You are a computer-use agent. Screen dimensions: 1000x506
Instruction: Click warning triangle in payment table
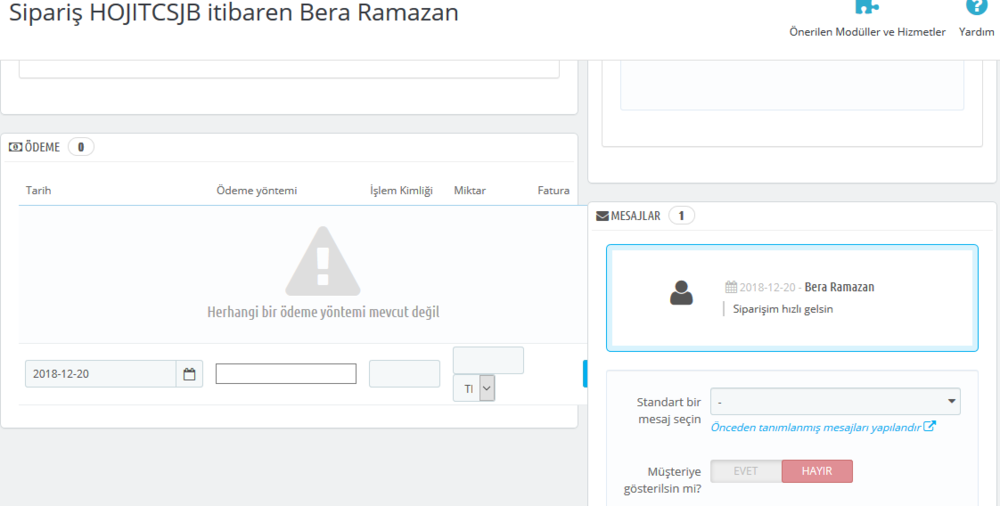(x=323, y=260)
